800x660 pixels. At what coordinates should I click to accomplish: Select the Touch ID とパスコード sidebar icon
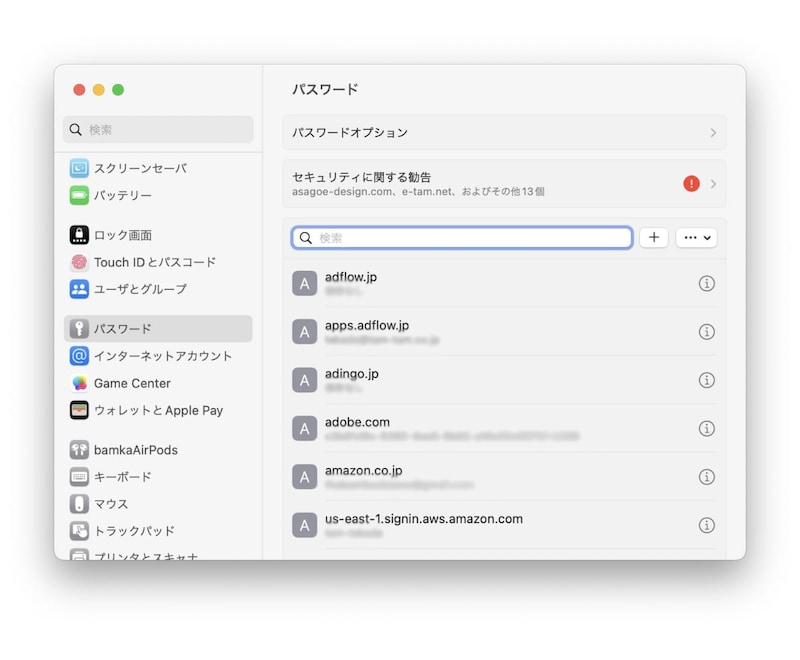[x=81, y=262]
